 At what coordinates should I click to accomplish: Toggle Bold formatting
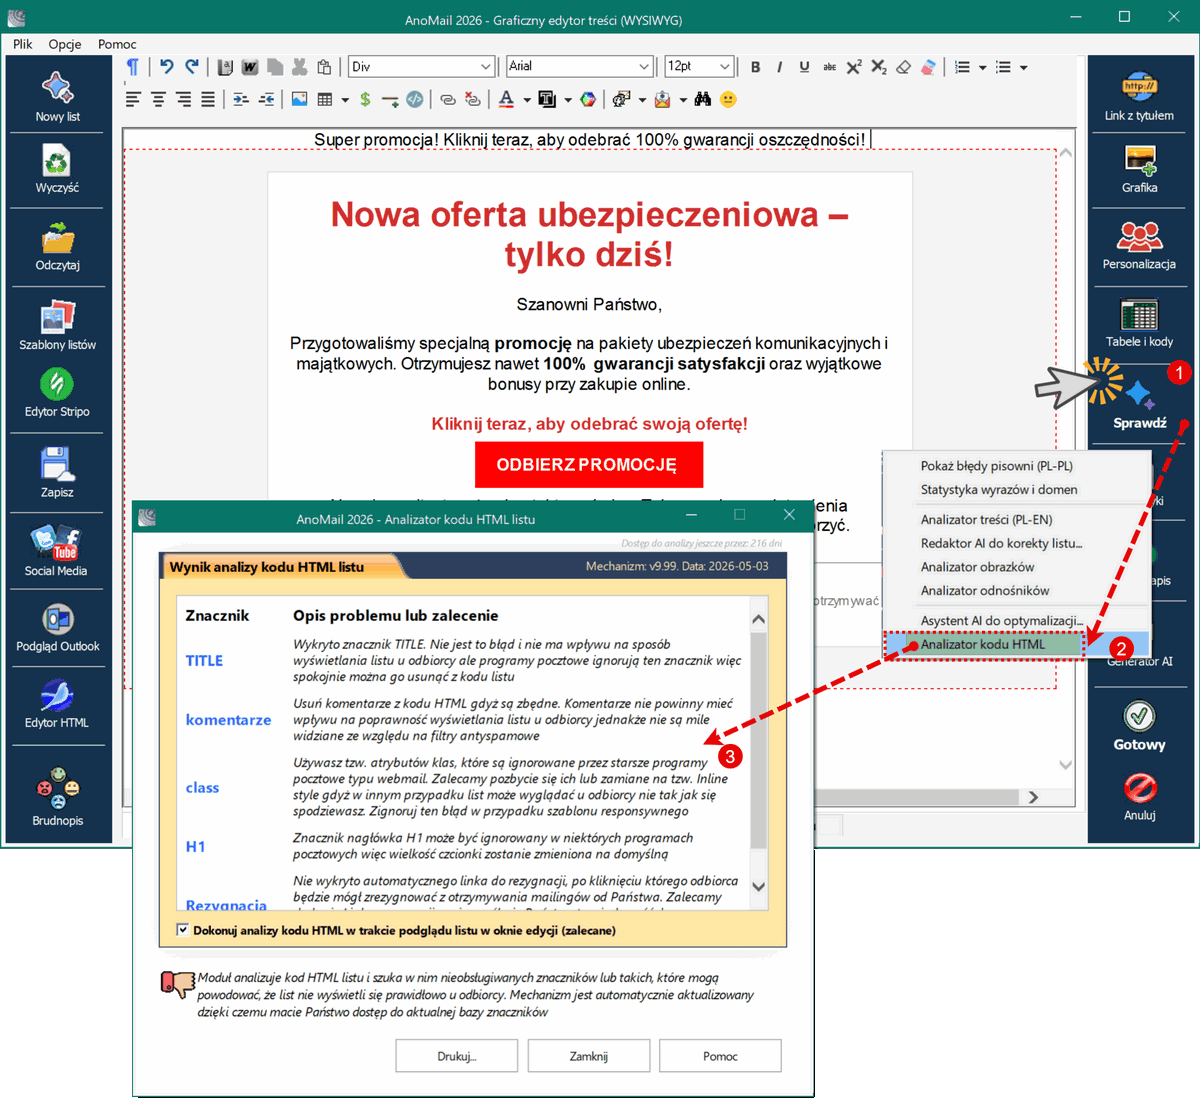pyautogui.click(x=755, y=67)
